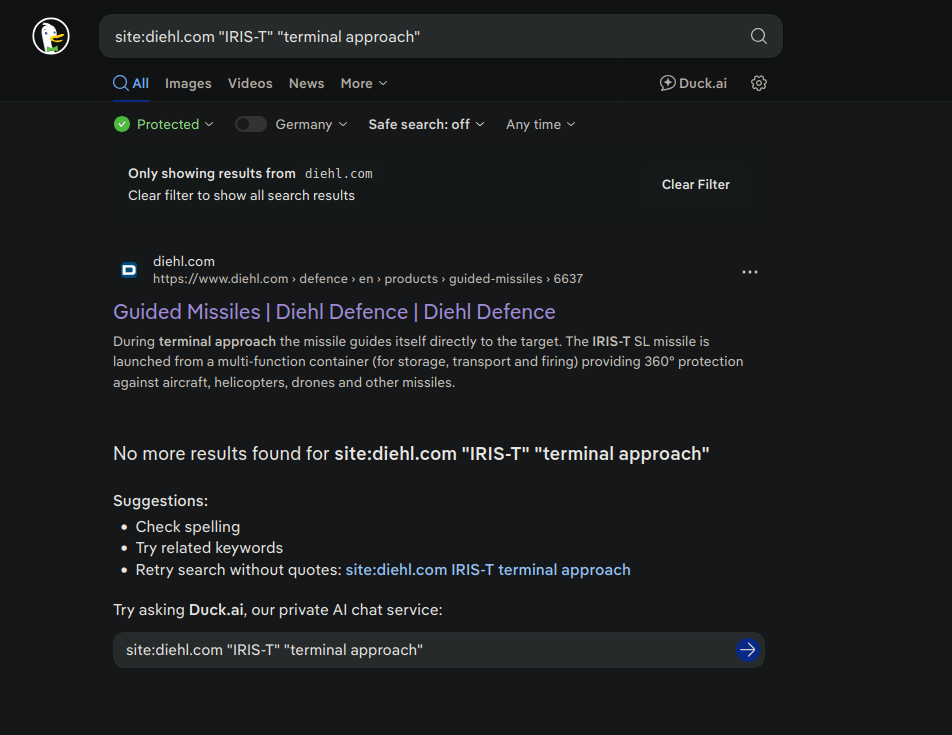This screenshot has height=735, width=952.
Task: Open the Any time filter dropdown
Action: [x=540, y=124]
